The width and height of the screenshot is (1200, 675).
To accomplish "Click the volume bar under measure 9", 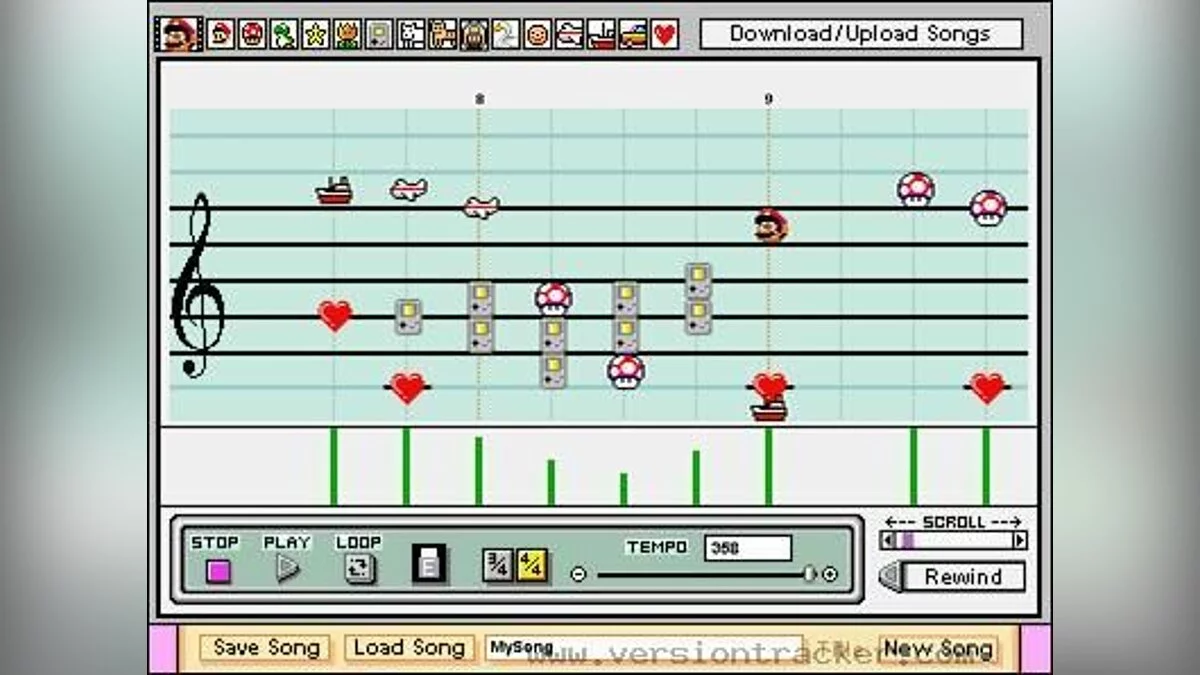I will [768, 467].
